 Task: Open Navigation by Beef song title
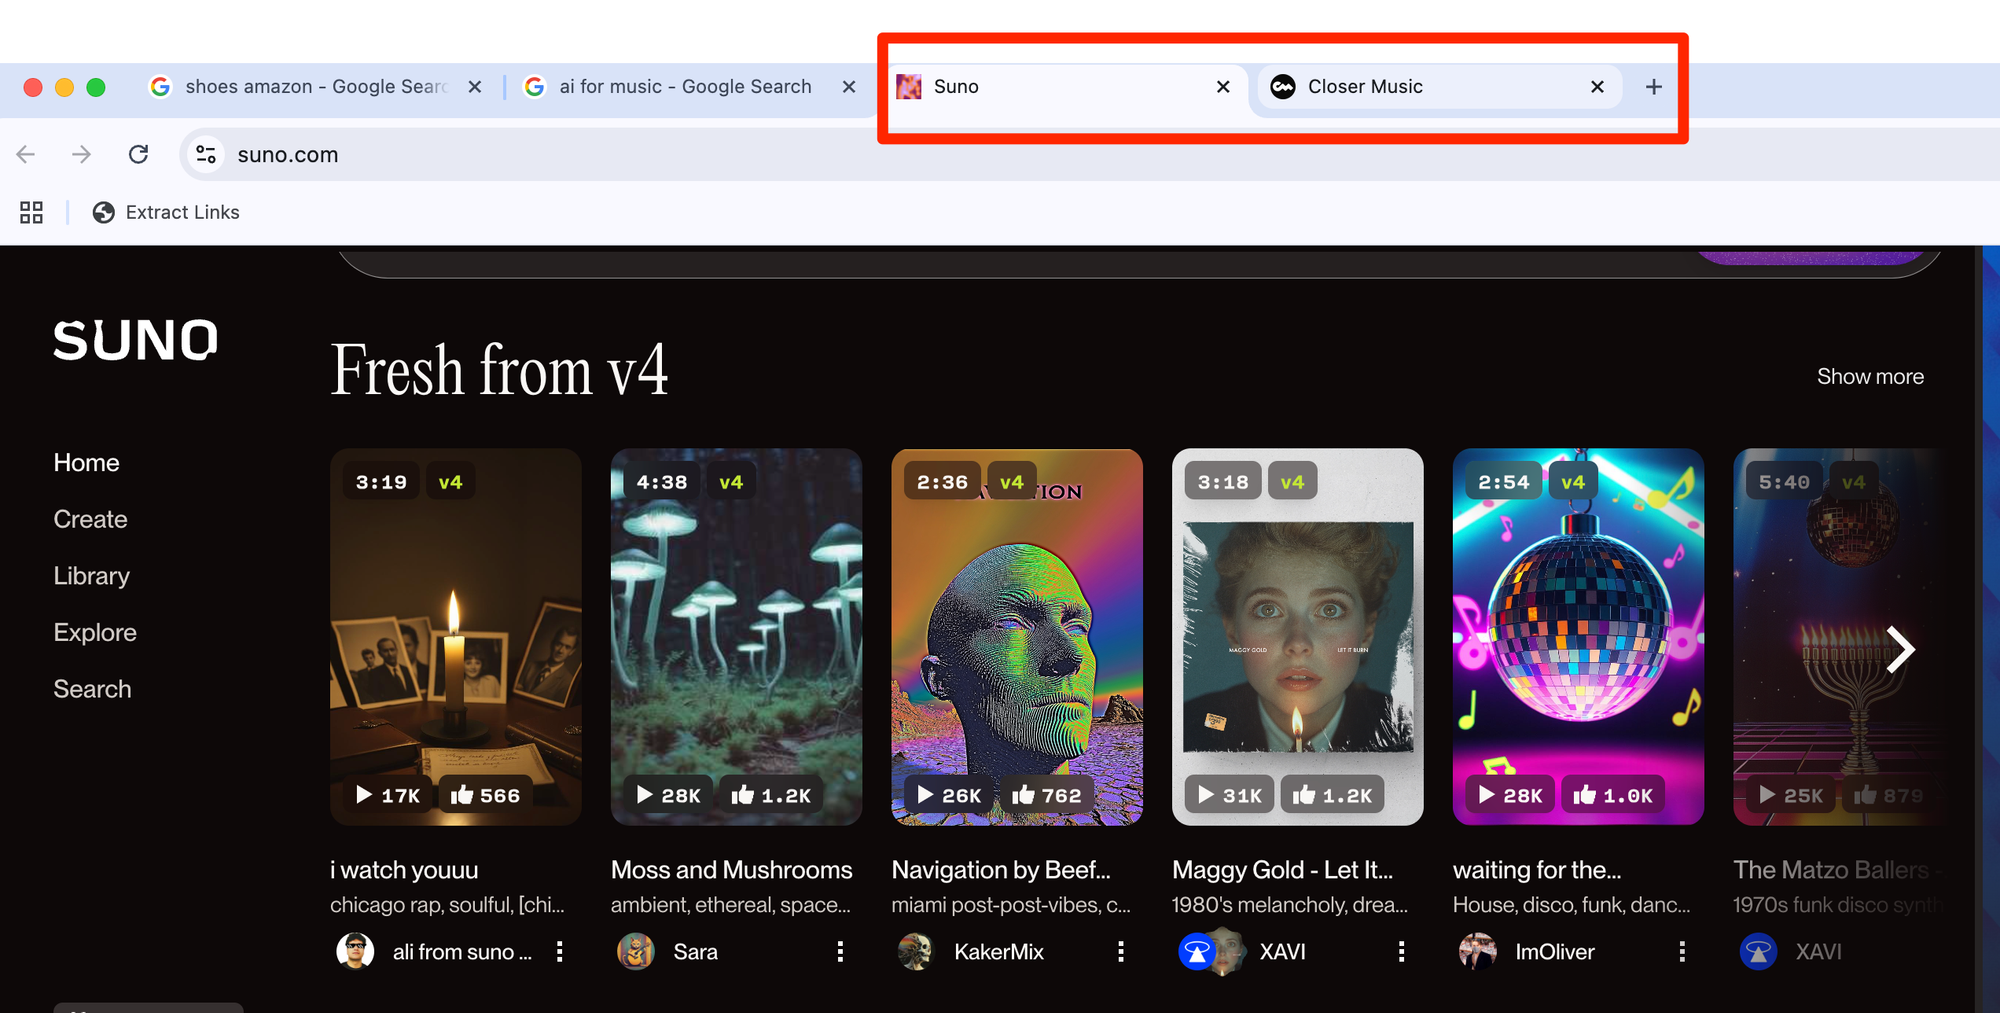click(x=1001, y=870)
